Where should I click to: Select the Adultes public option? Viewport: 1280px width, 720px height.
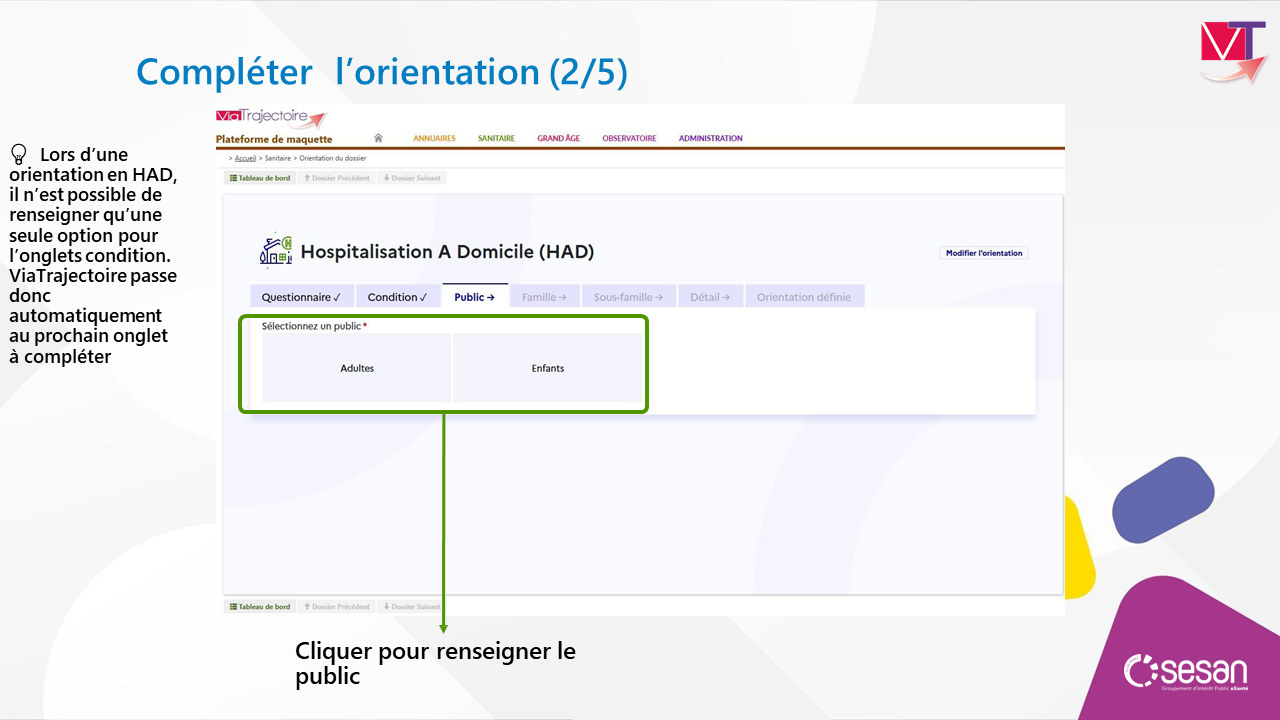coord(357,368)
